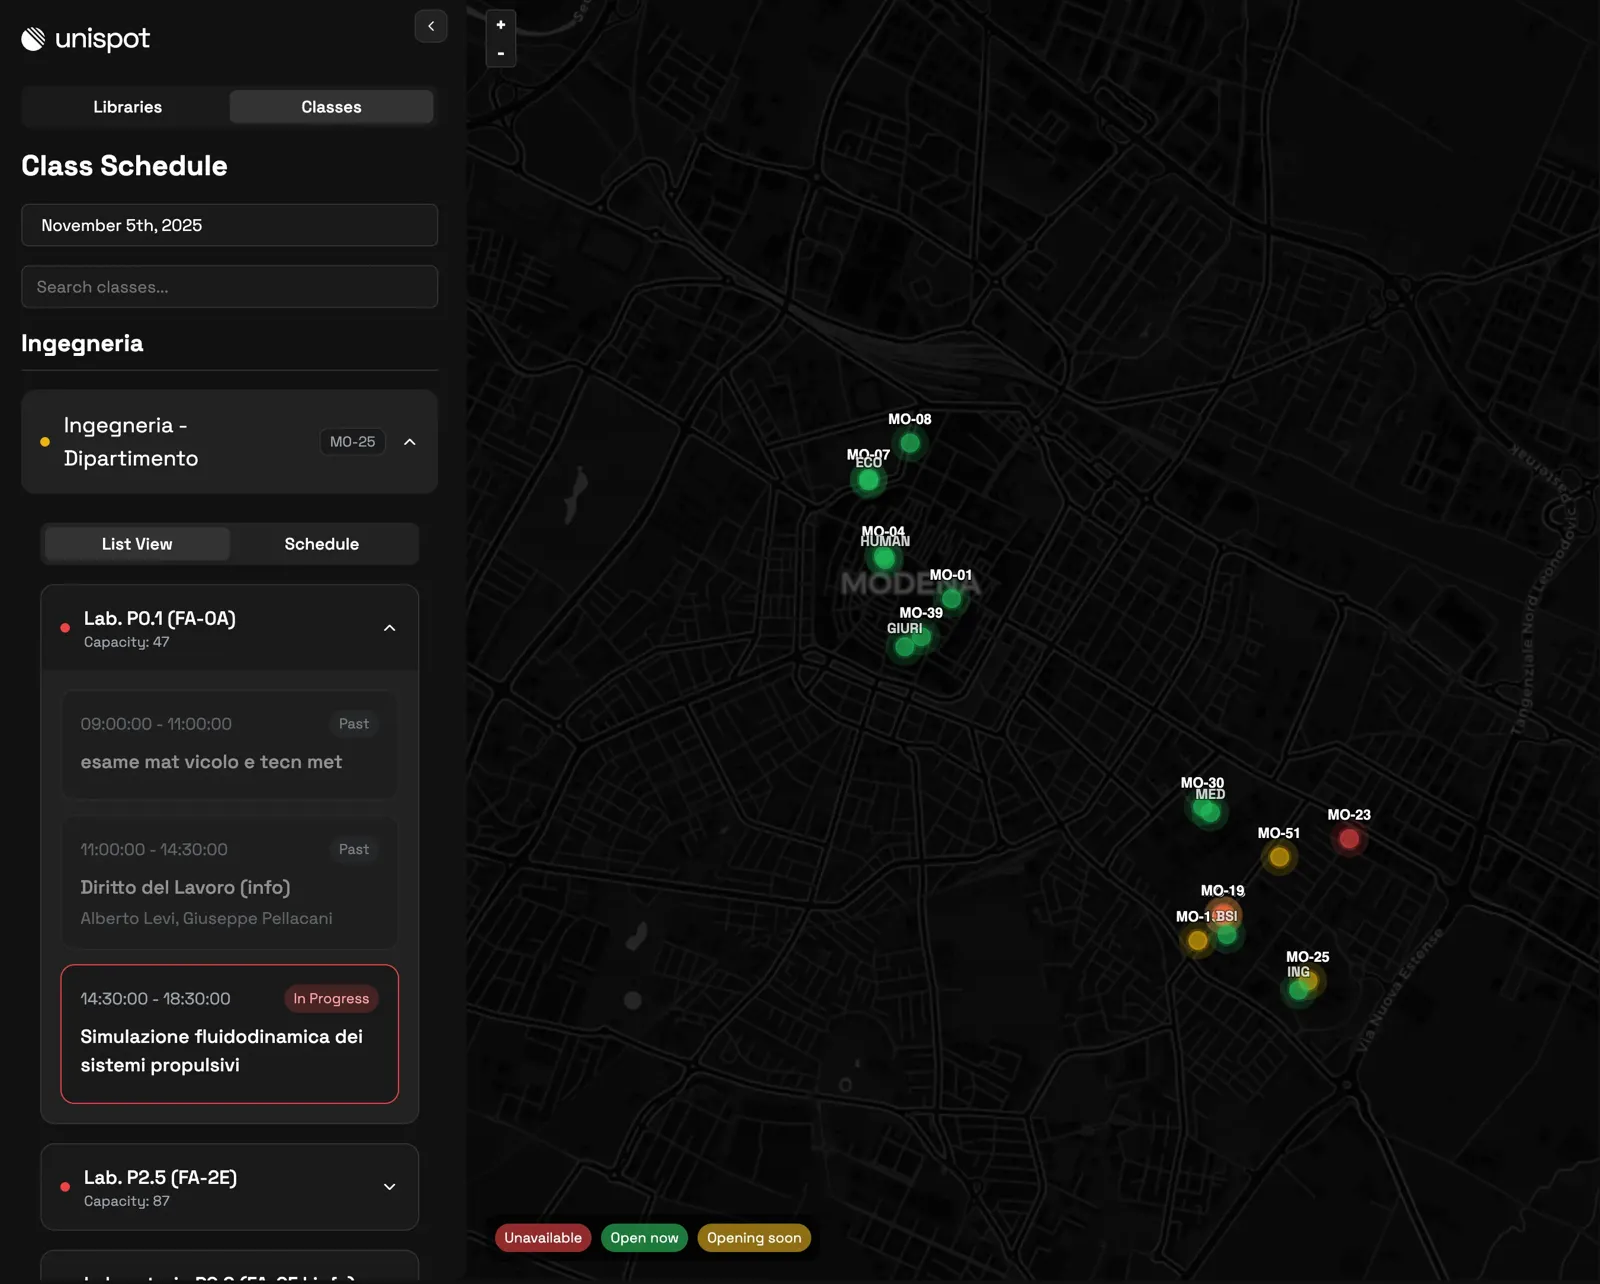Screen dimensions: 1600x1284
Task: Click the red status dot of Lab. P2.5
Action: 65,1187
